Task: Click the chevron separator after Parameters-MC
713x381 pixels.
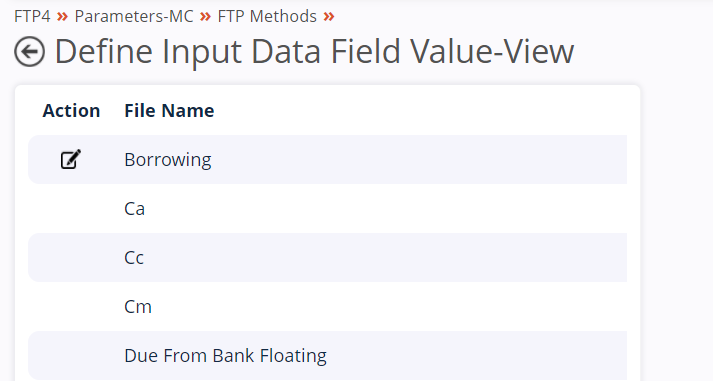Action: tap(206, 17)
